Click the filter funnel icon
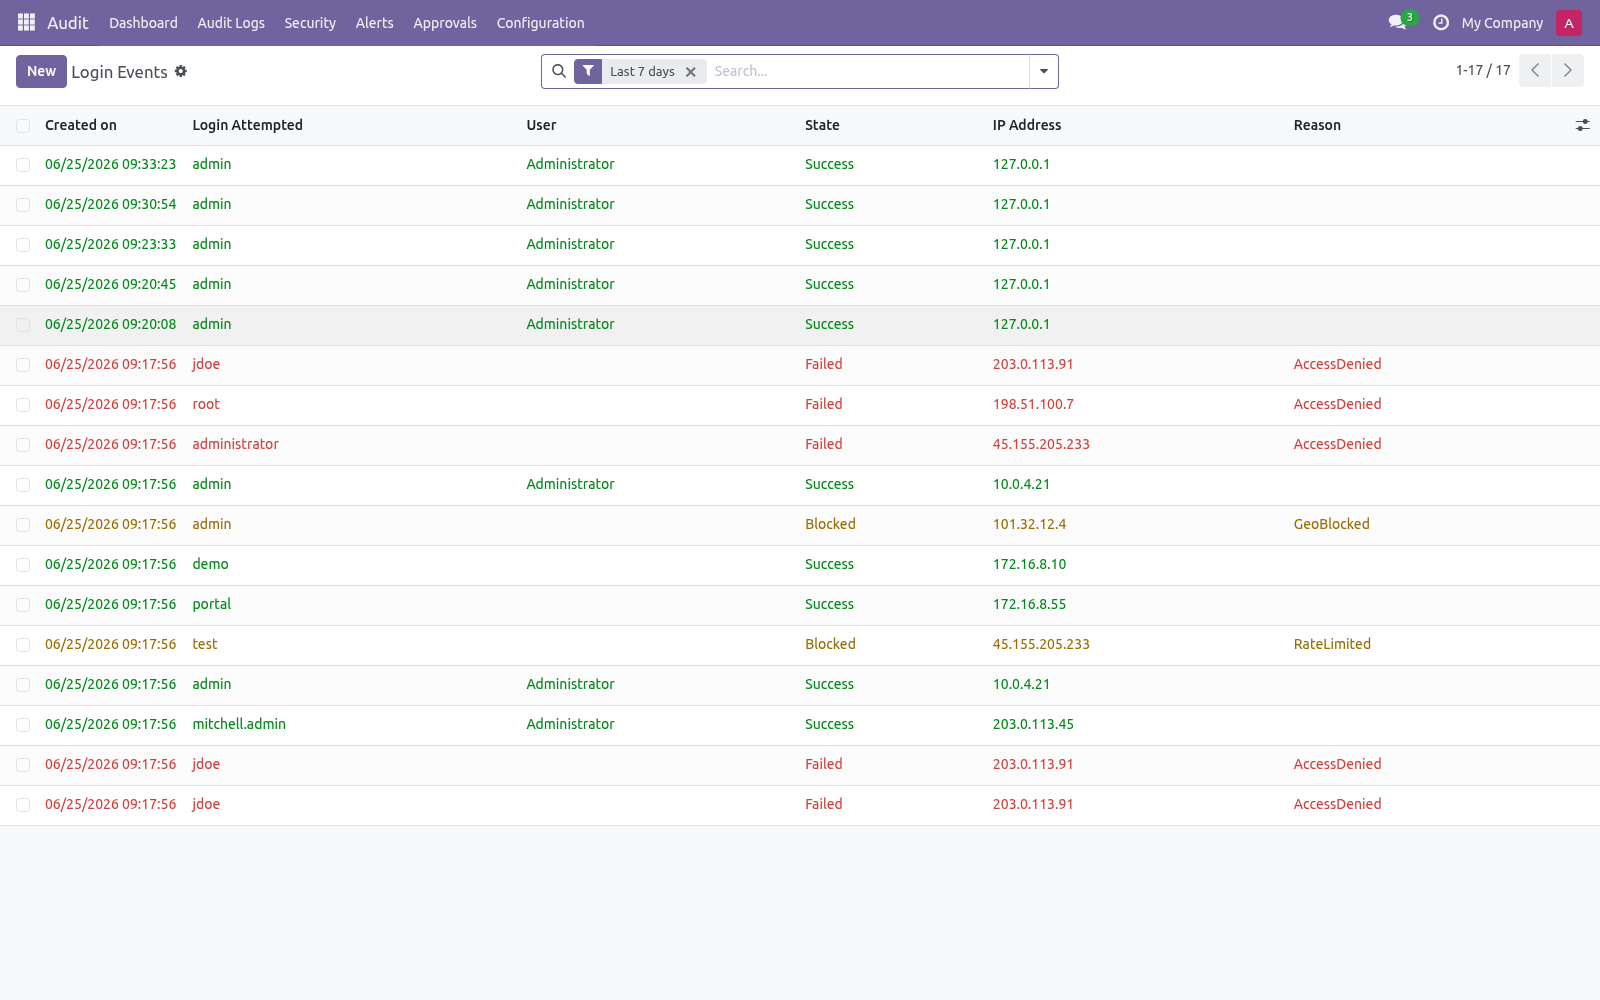The image size is (1600, 1000). (588, 71)
